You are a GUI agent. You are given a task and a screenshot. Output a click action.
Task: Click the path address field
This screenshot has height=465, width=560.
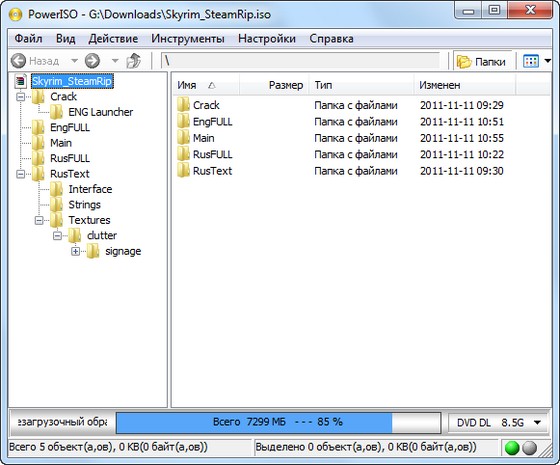[300, 61]
